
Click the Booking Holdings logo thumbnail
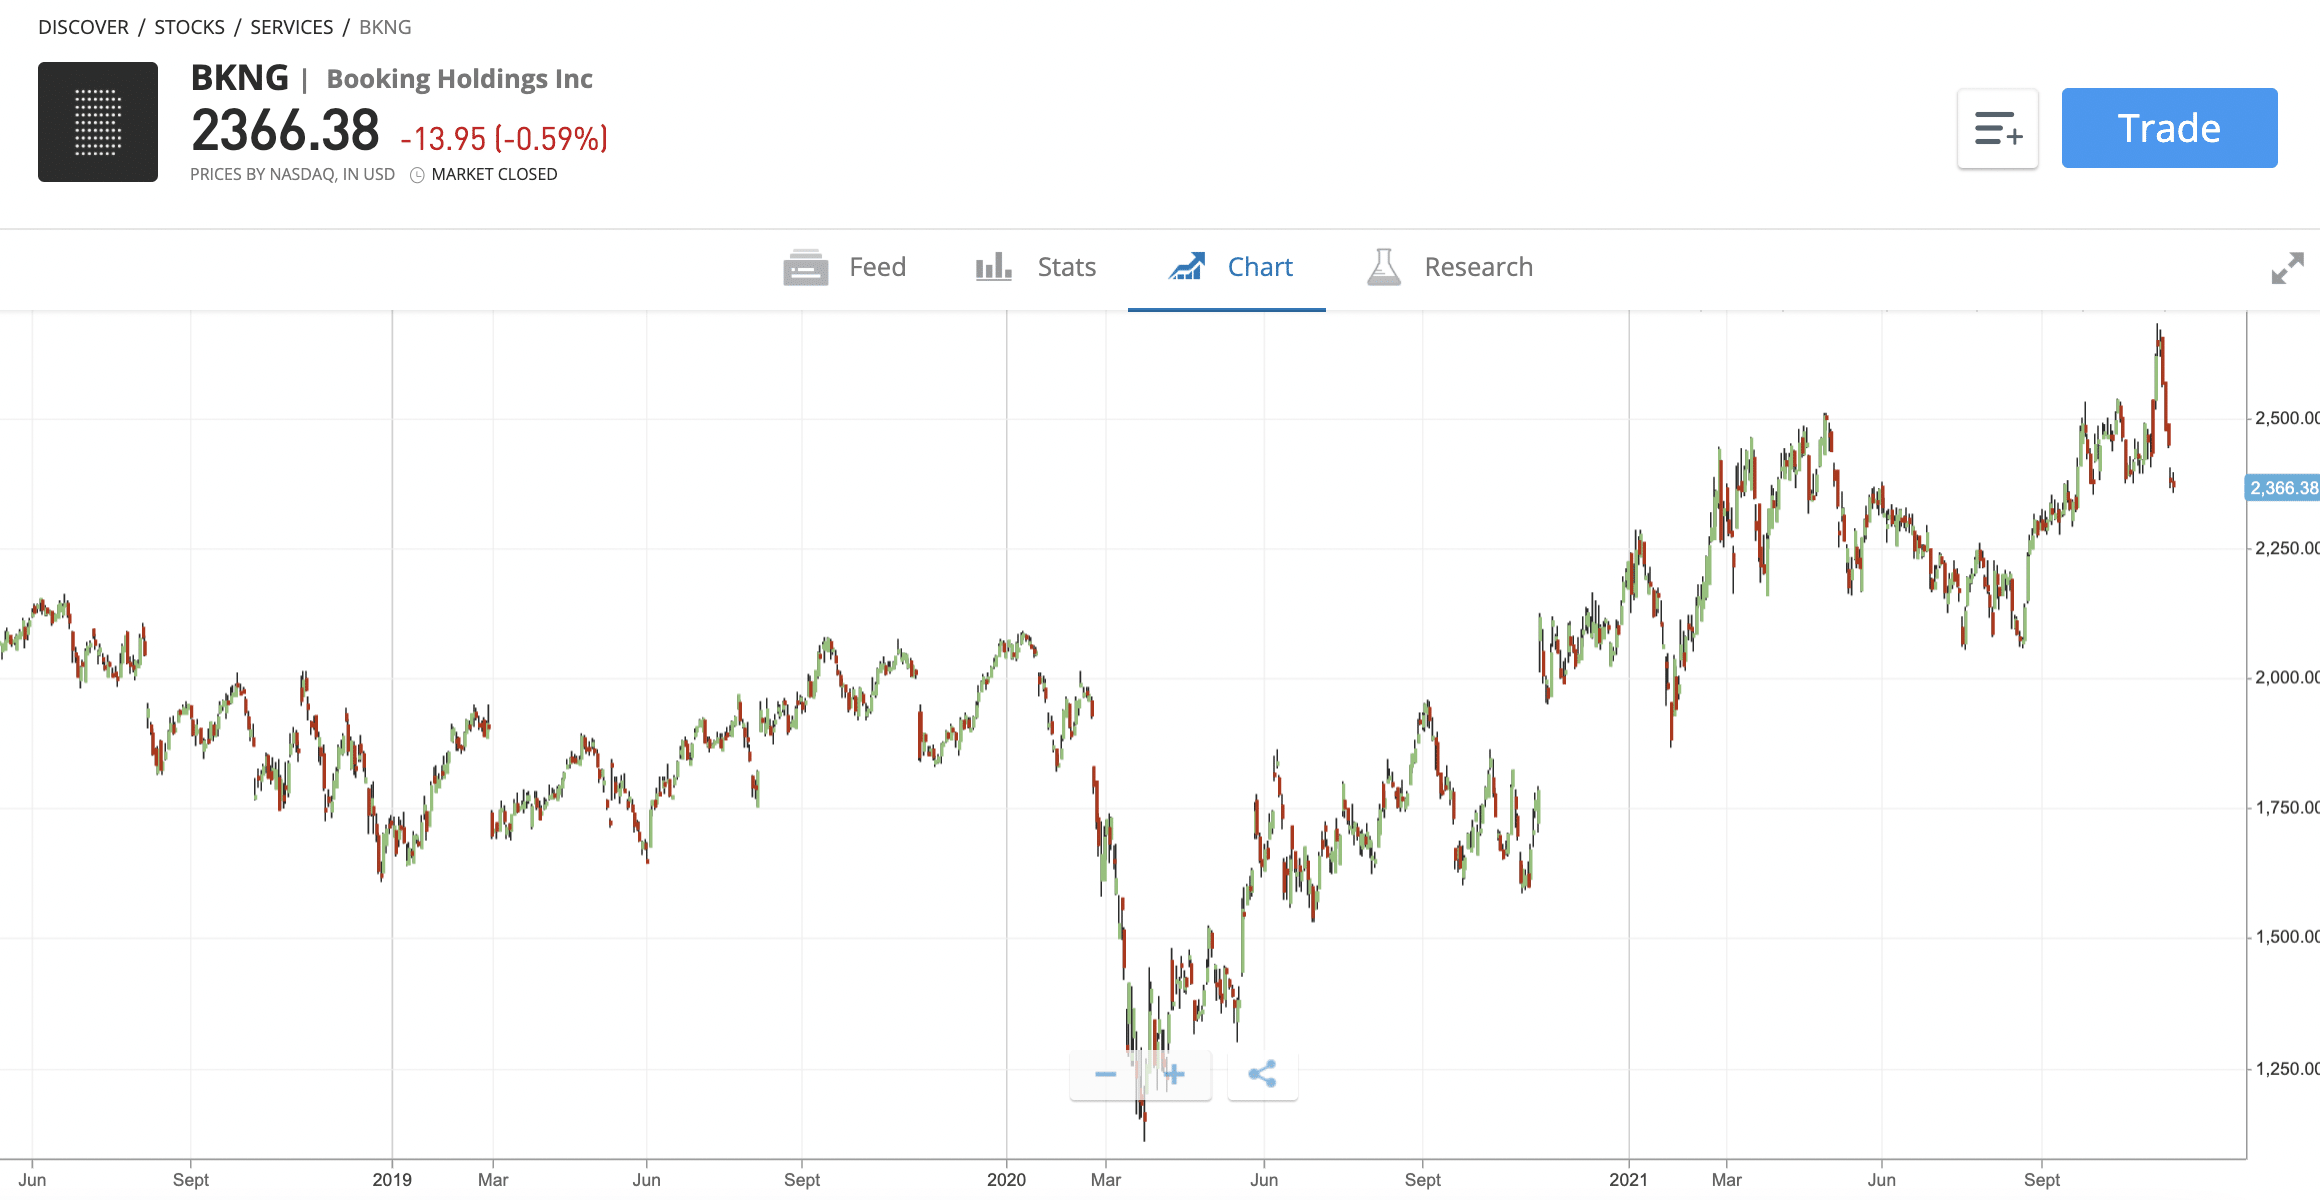click(x=98, y=122)
